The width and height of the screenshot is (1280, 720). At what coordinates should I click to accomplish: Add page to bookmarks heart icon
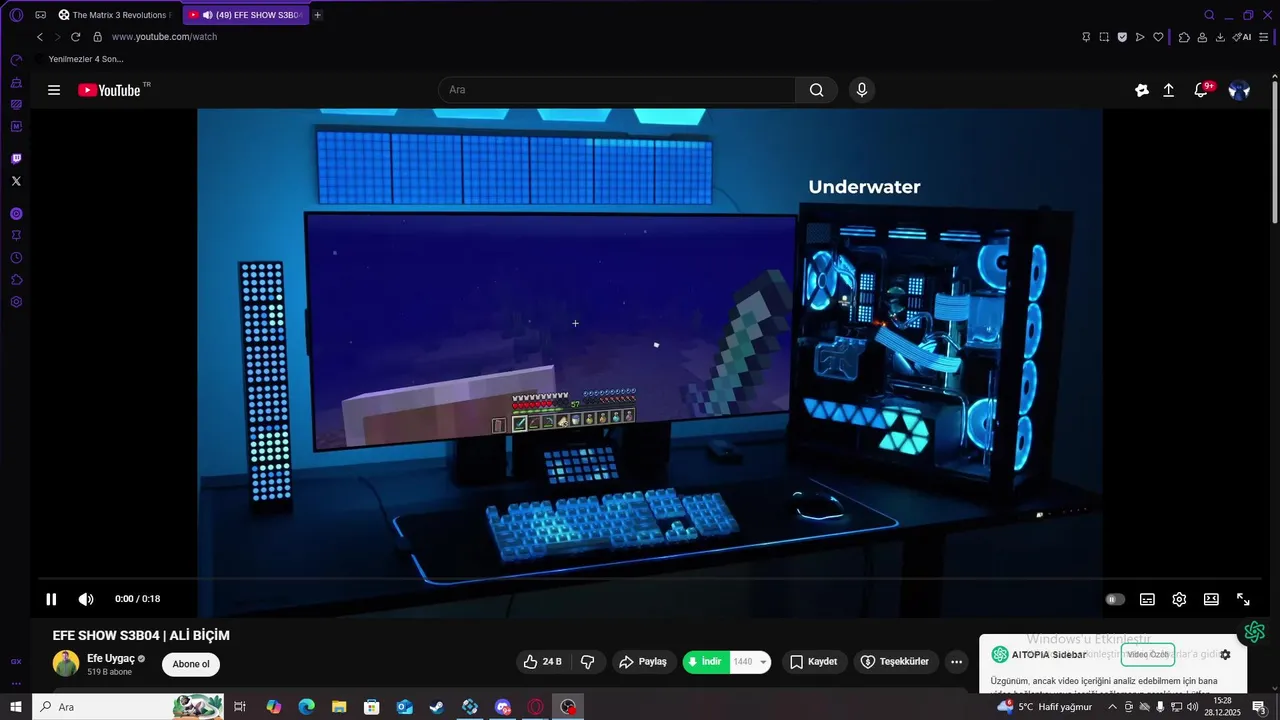[1158, 37]
